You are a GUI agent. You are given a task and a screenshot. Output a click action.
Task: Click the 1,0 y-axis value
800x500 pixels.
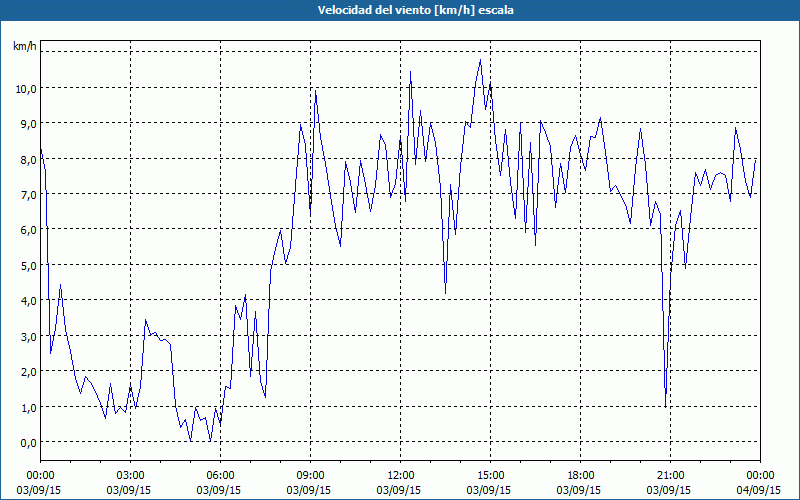click(29, 407)
